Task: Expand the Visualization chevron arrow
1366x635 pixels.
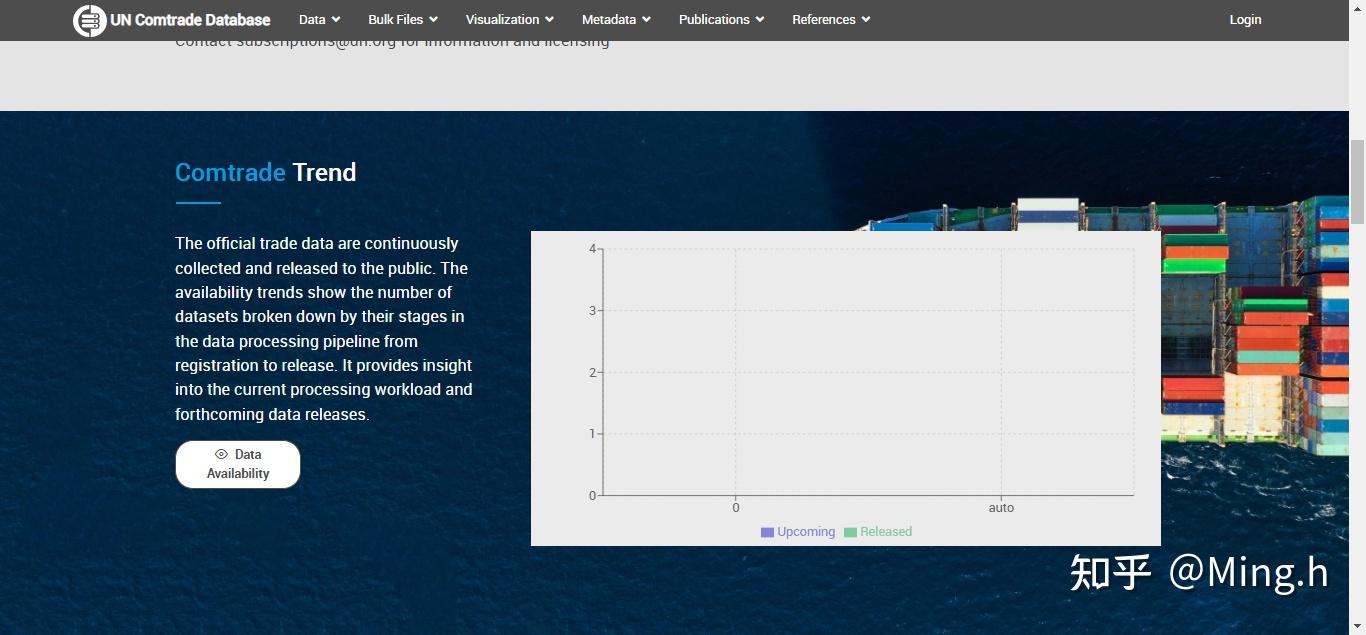Action: (x=549, y=20)
